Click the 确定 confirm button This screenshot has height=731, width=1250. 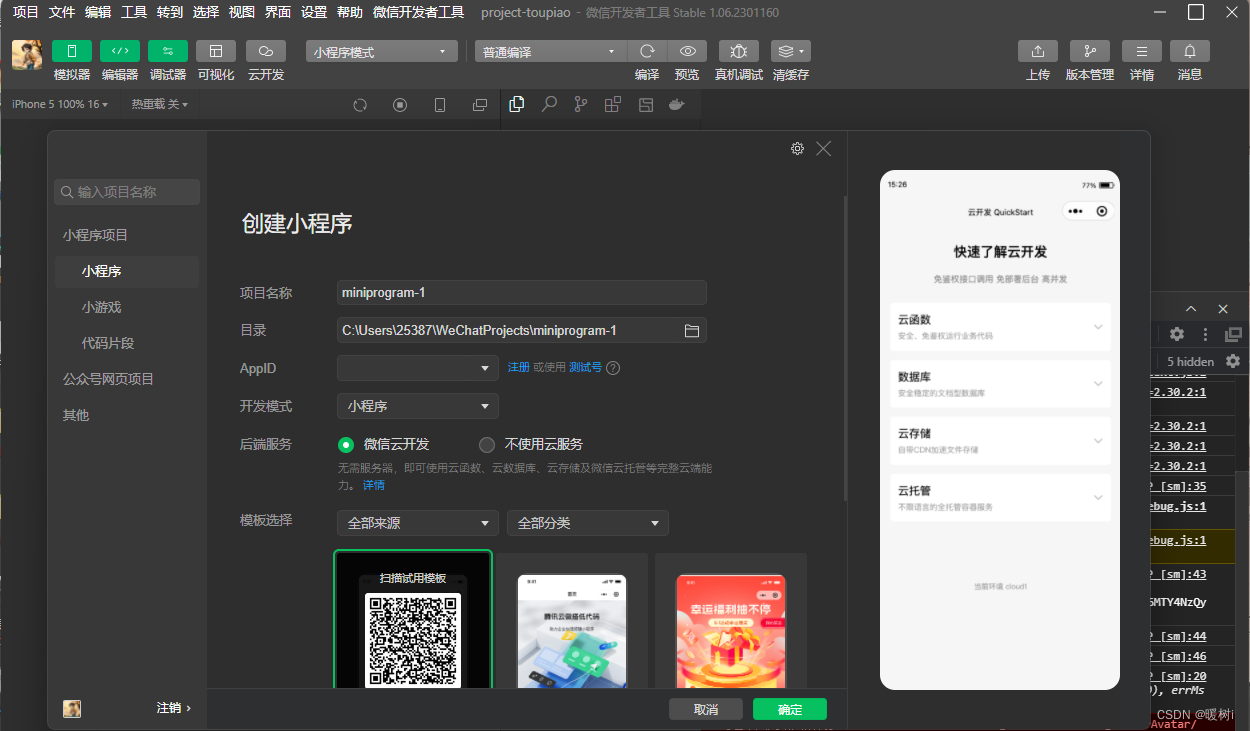coord(790,709)
